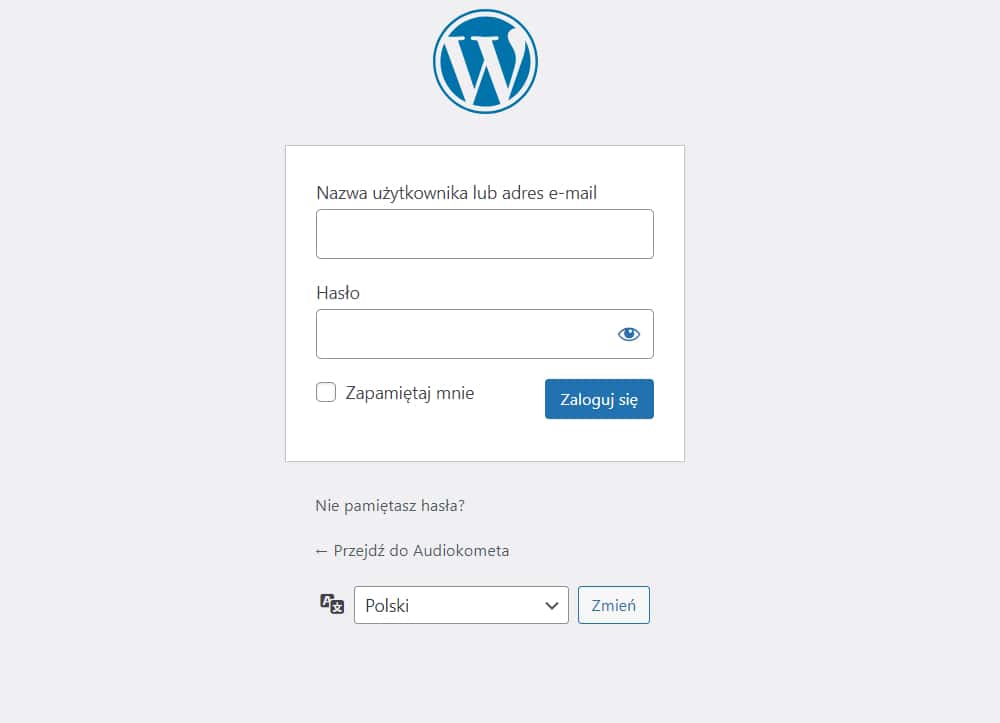Click the WordPress logo at the top
Screen dimensions: 1000x723
(x=485, y=61)
